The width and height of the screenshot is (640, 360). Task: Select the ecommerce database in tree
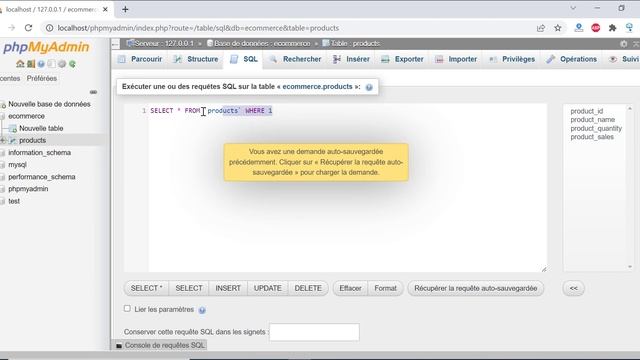27,116
